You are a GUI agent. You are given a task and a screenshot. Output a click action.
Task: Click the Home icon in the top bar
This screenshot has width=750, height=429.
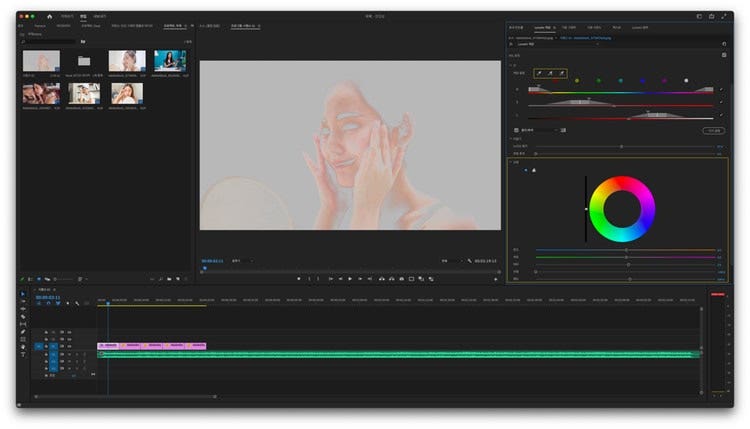(x=49, y=16)
